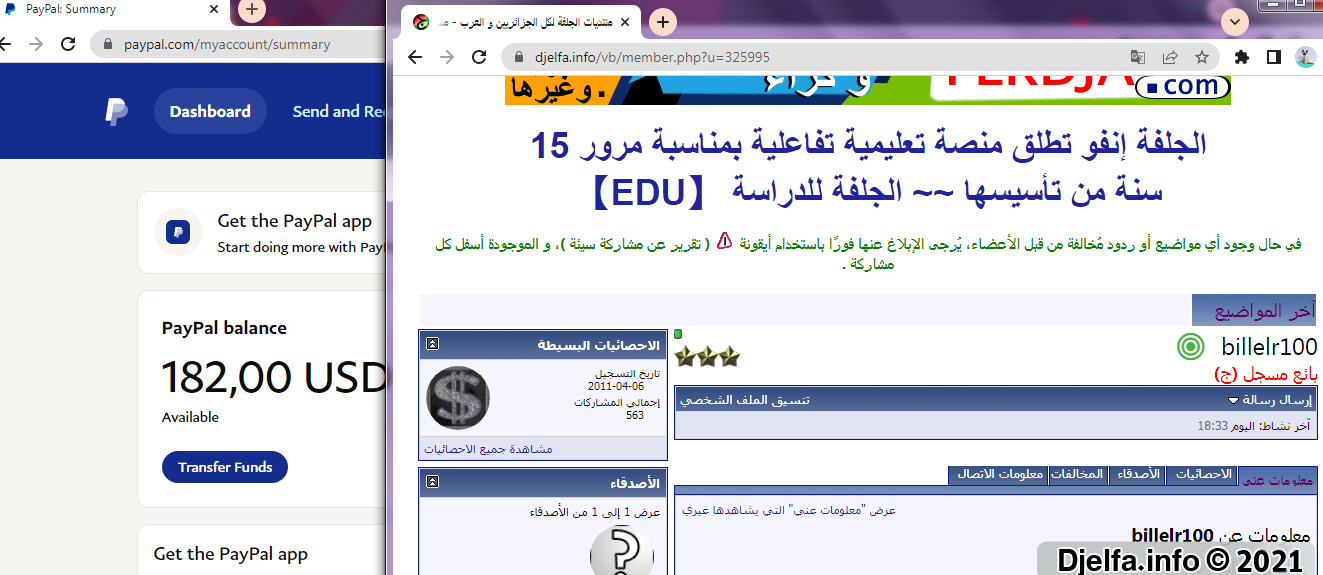Select the paypal.com/myaccount/summary address bar
This screenshot has height=575, width=1323.
click(x=227, y=44)
